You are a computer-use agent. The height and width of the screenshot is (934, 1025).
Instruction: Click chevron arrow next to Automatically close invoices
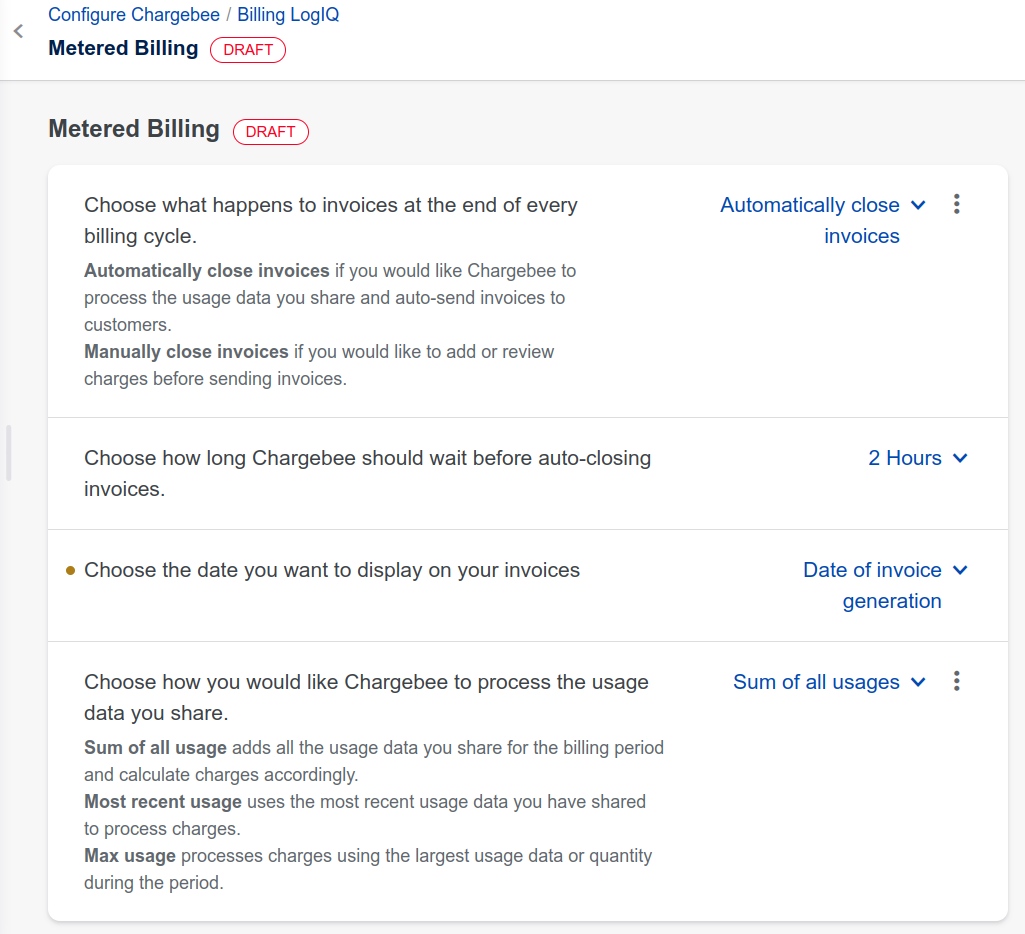tap(919, 205)
